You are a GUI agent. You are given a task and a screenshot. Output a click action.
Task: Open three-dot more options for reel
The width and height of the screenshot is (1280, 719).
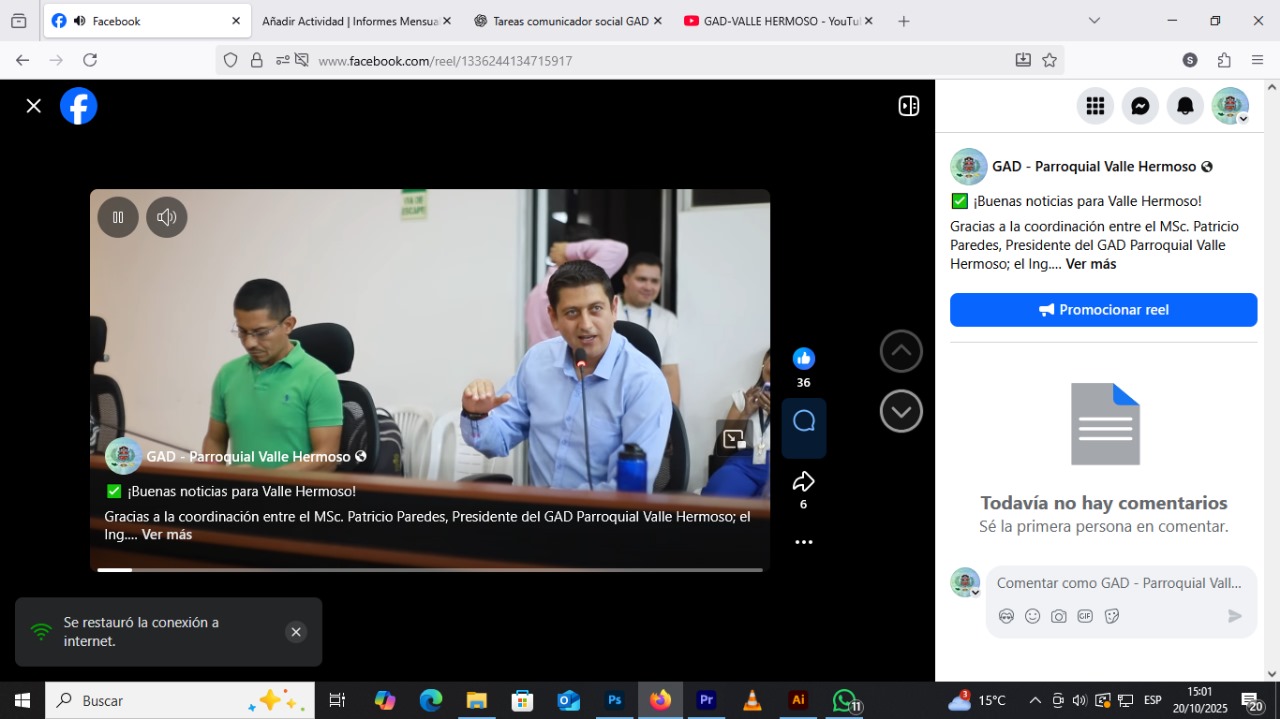tap(803, 542)
